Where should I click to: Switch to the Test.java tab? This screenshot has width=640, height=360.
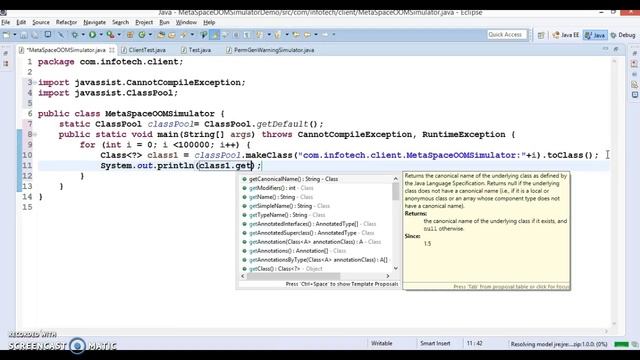tap(196, 50)
